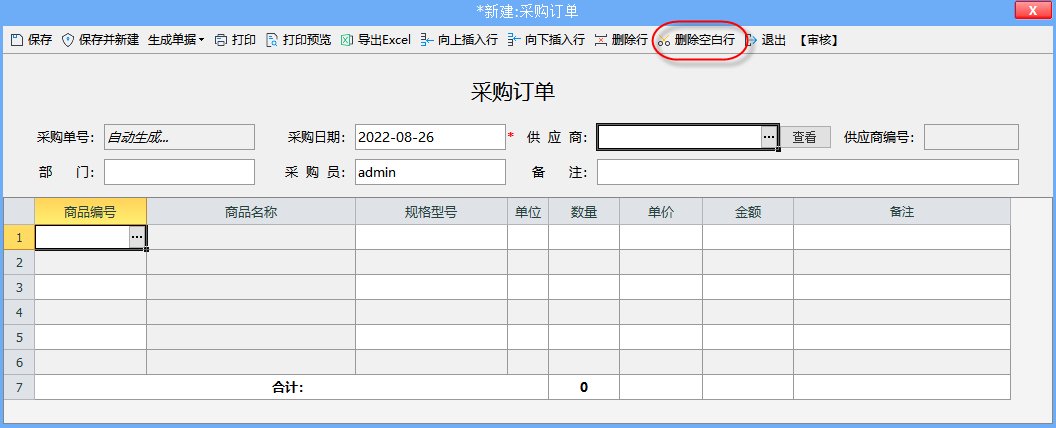The height and width of the screenshot is (428, 1056).
Task: Close the 采购订单 window
Action: [1032, 10]
